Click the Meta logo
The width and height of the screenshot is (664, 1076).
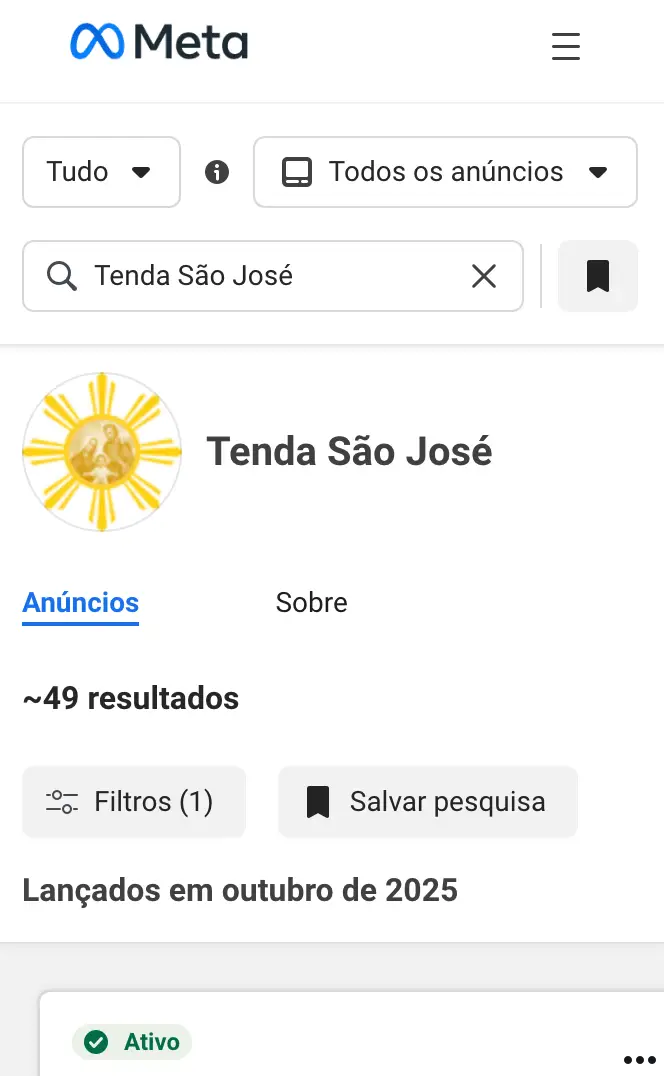pos(159,42)
